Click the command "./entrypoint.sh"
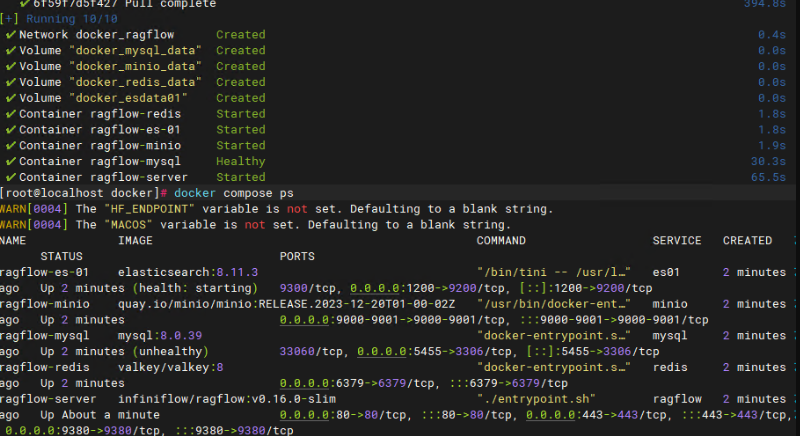The height and width of the screenshot is (436, 800). [536, 398]
